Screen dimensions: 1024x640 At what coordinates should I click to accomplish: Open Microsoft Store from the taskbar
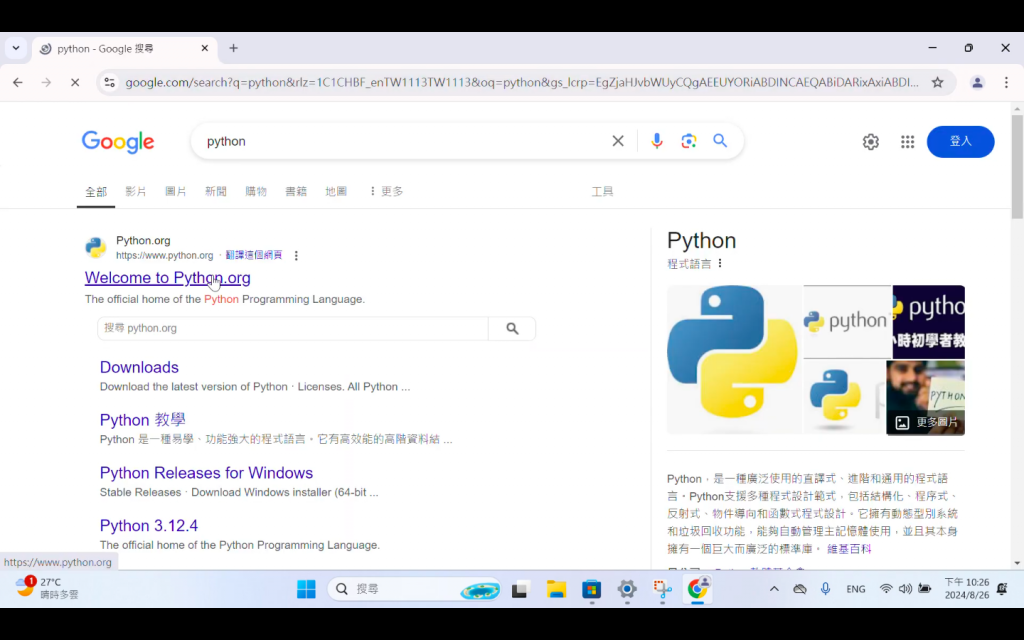click(x=592, y=589)
